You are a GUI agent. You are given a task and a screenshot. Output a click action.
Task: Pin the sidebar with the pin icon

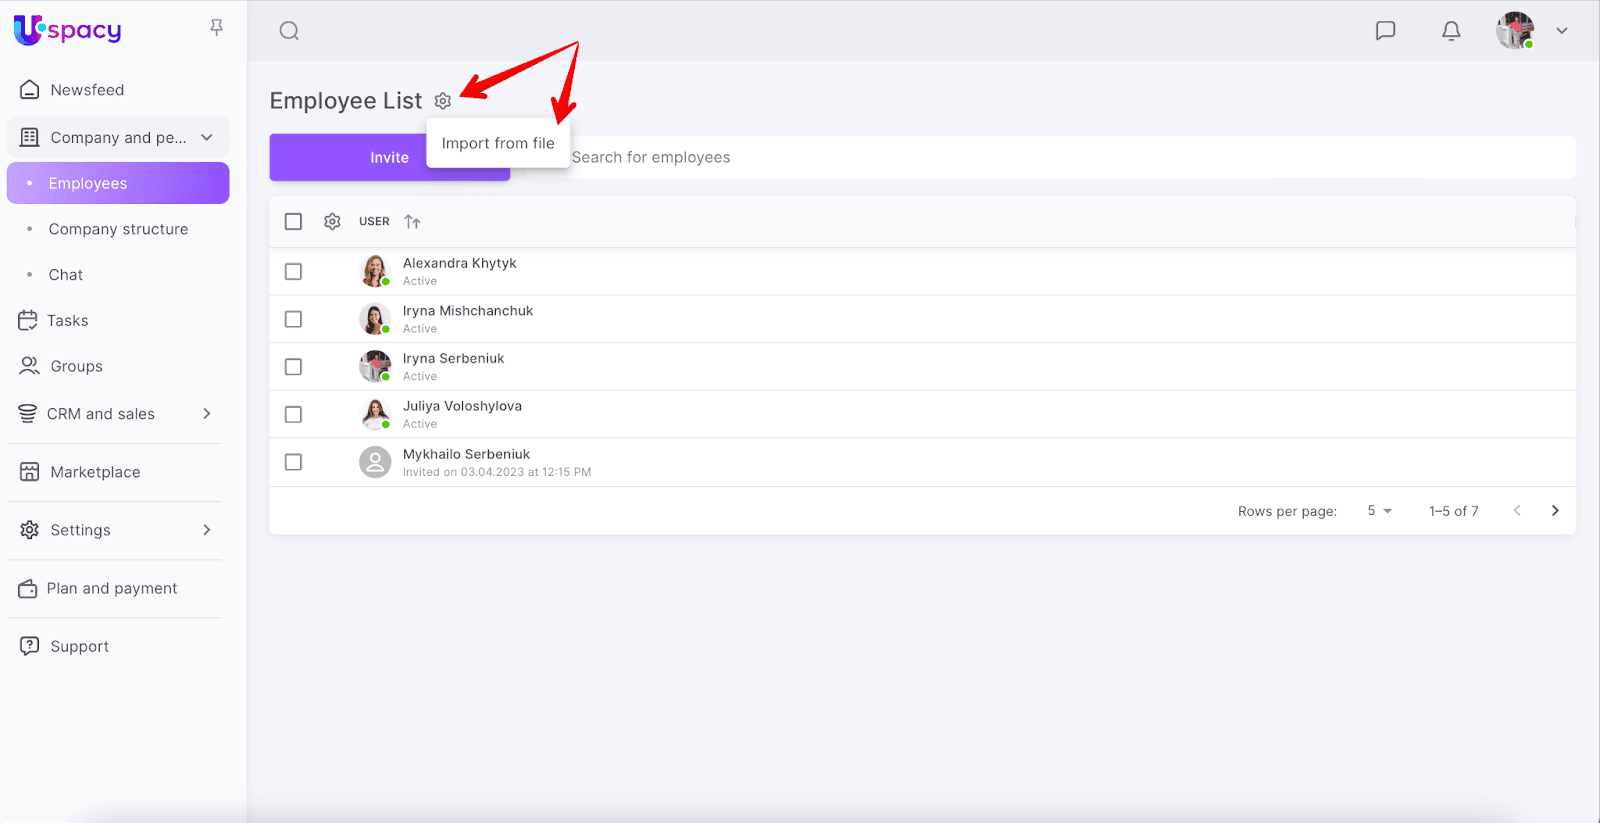click(x=216, y=28)
